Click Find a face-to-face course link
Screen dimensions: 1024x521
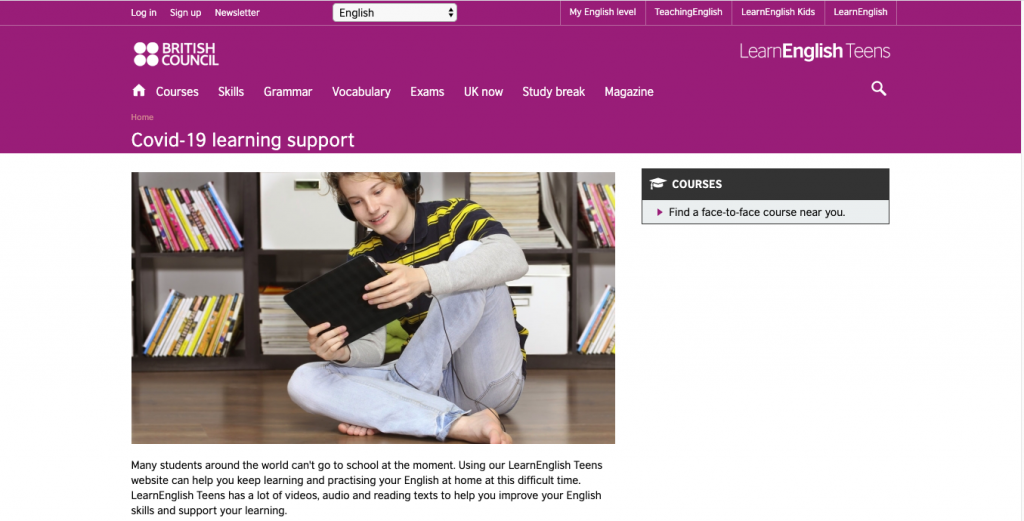[757, 212]
